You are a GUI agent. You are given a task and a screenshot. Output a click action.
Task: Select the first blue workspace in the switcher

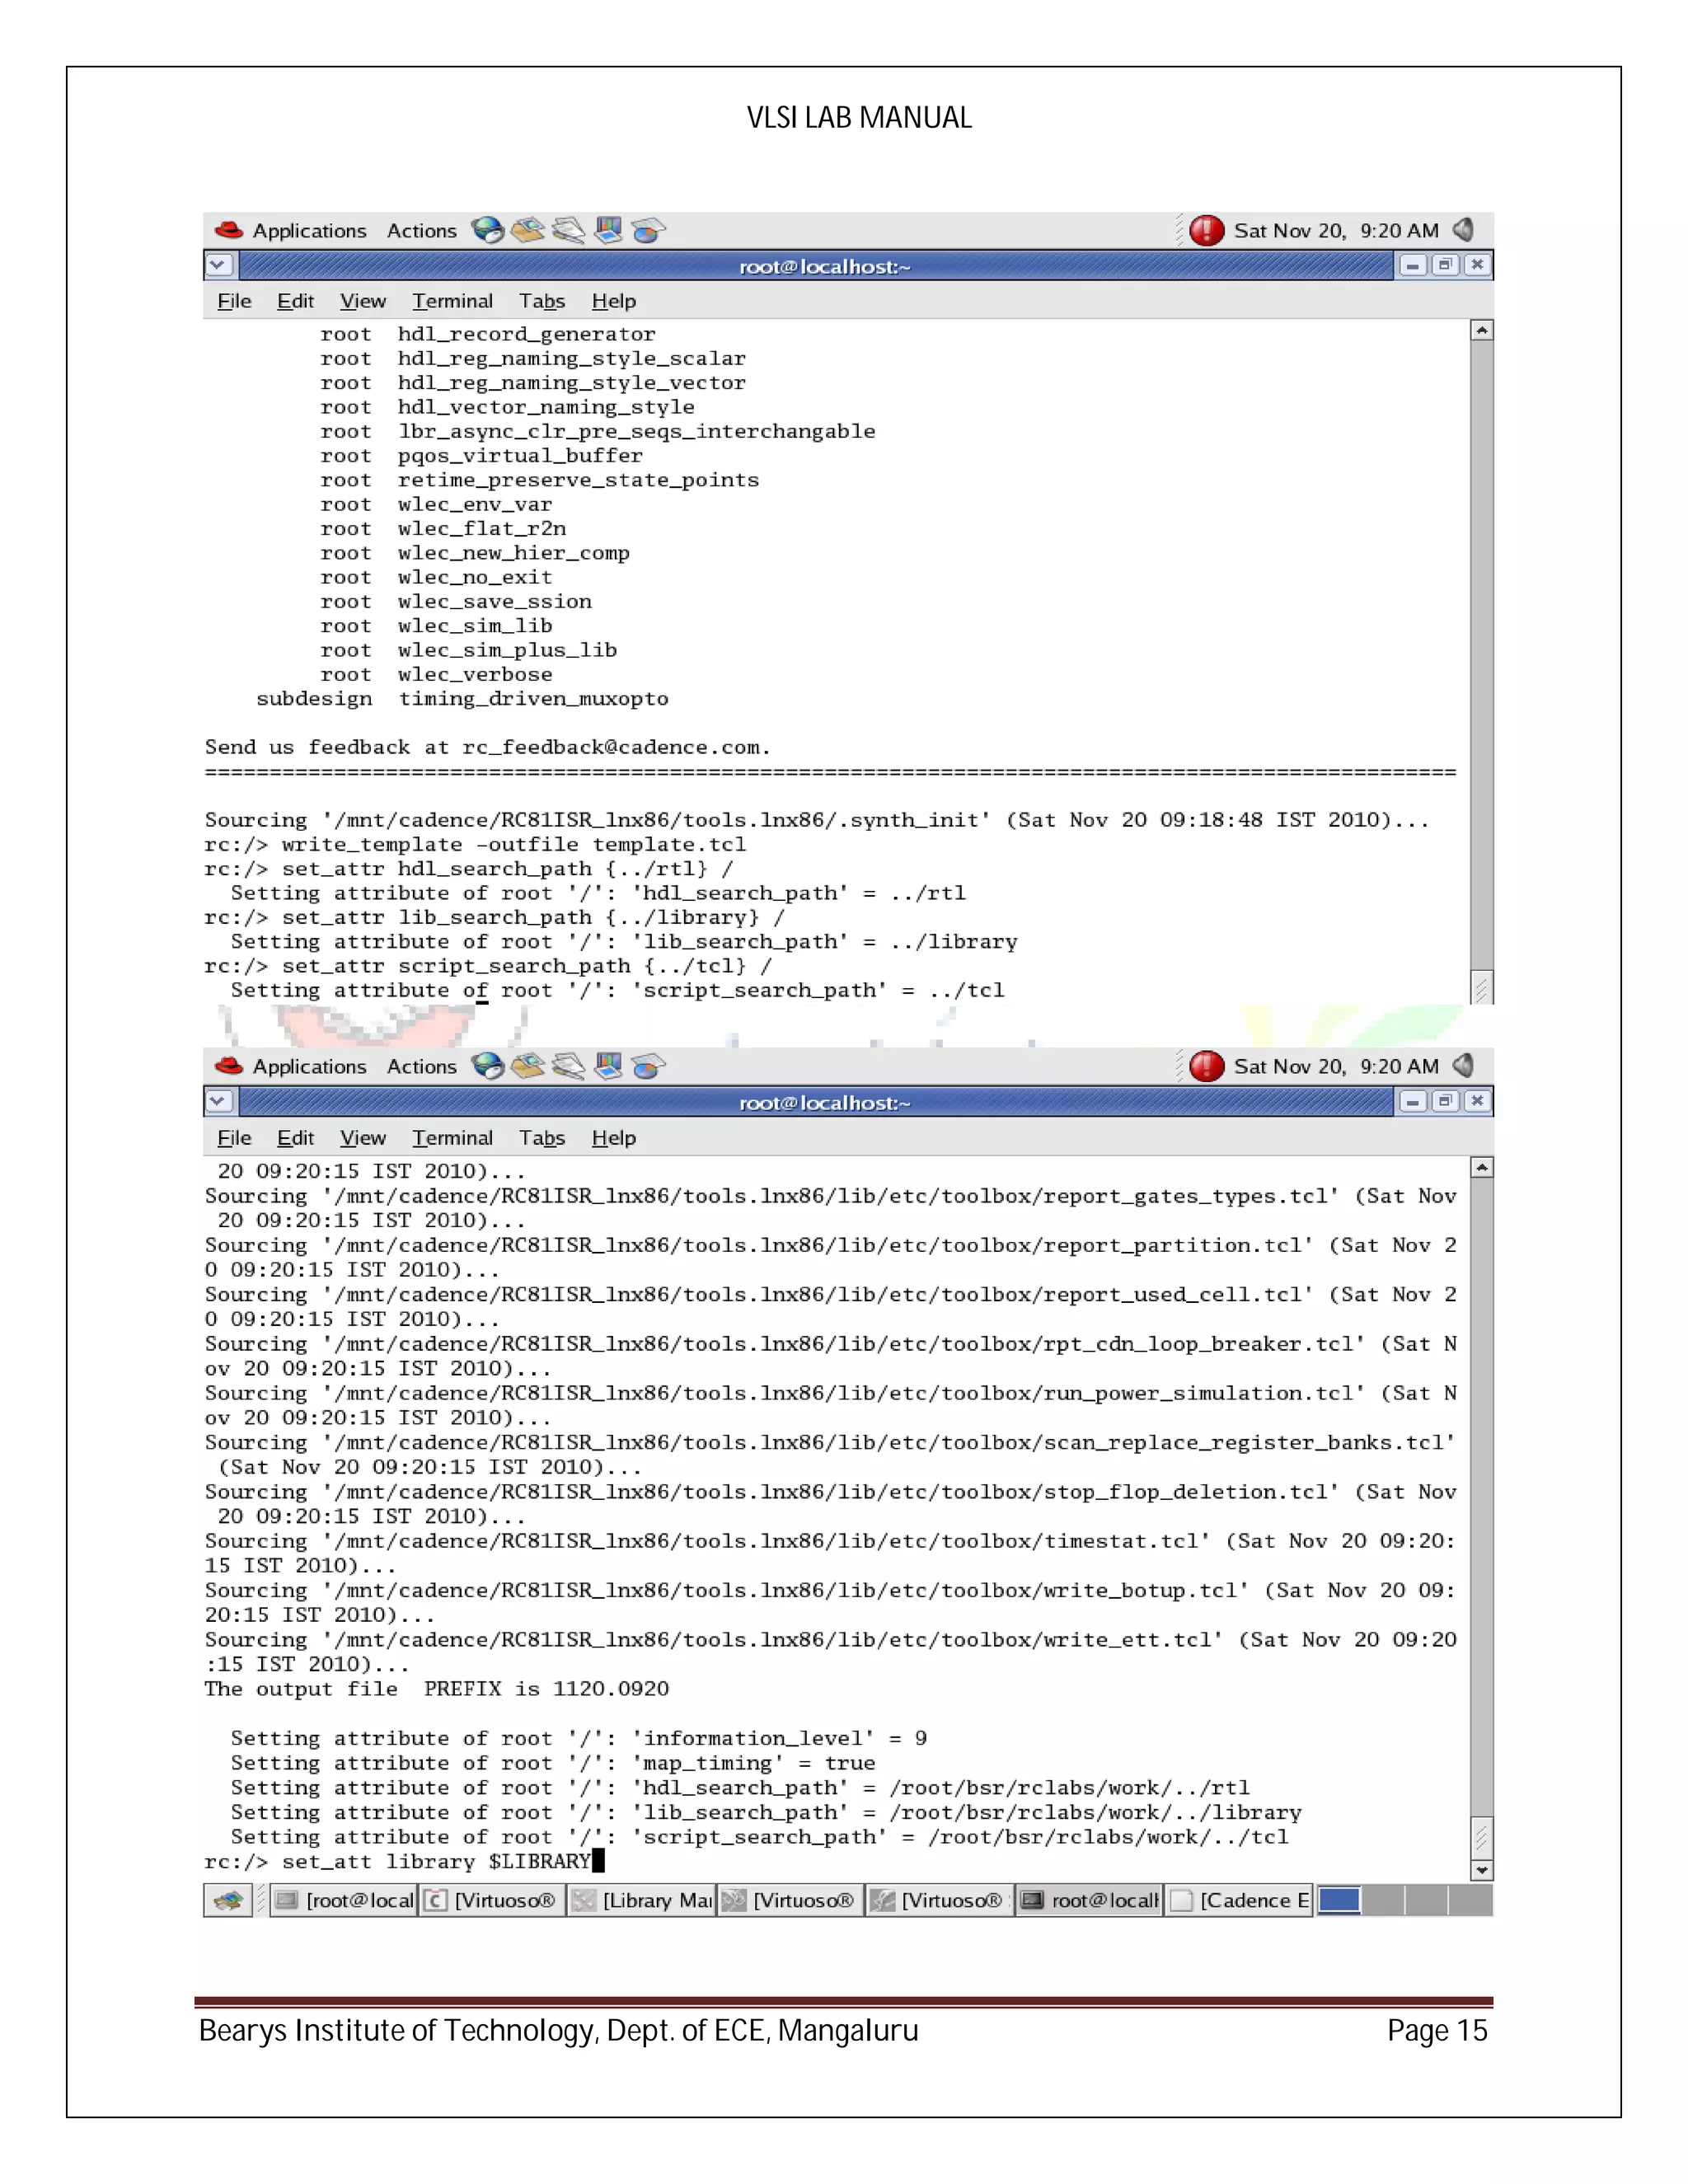coord(1339,1900)
